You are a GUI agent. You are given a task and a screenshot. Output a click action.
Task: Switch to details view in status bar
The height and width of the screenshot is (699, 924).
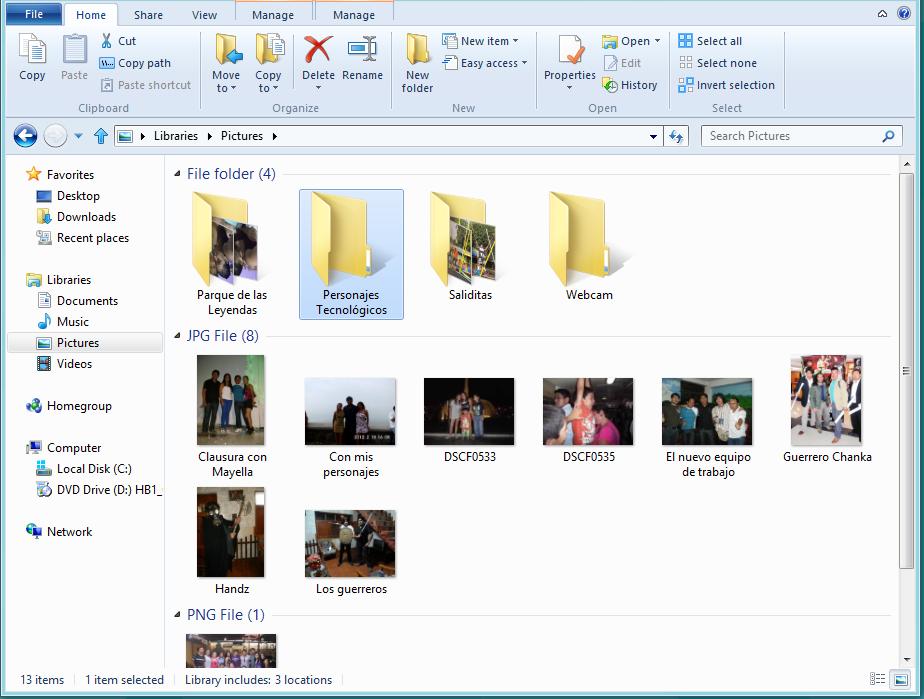click(x=875, y=680)
